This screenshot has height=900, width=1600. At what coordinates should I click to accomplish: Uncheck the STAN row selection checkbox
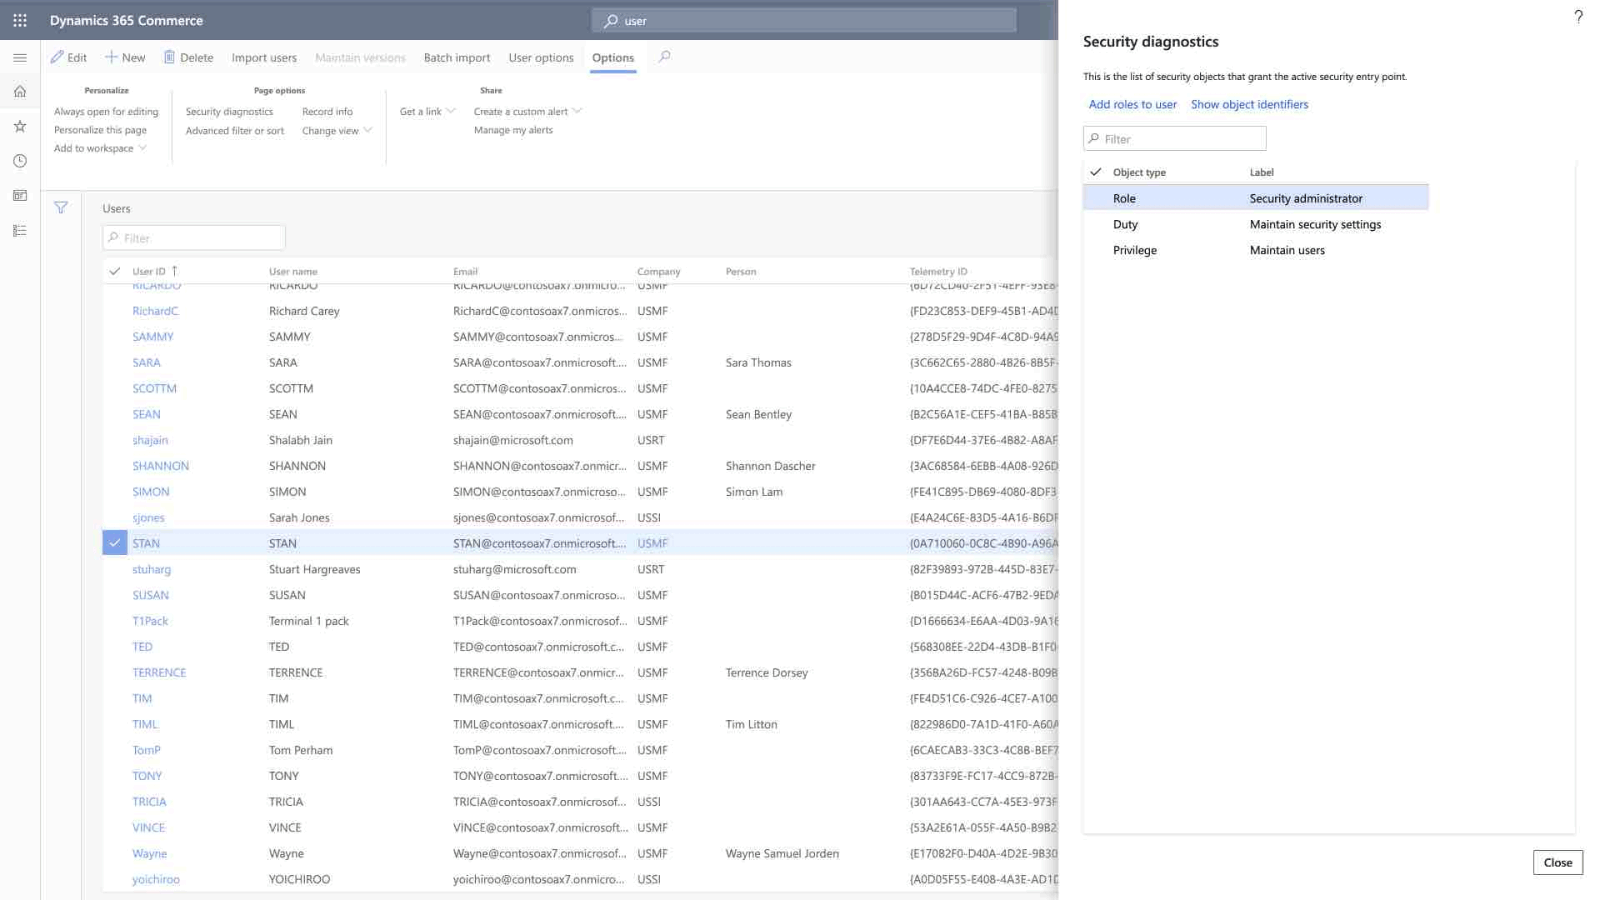click(x=115, y=543)
